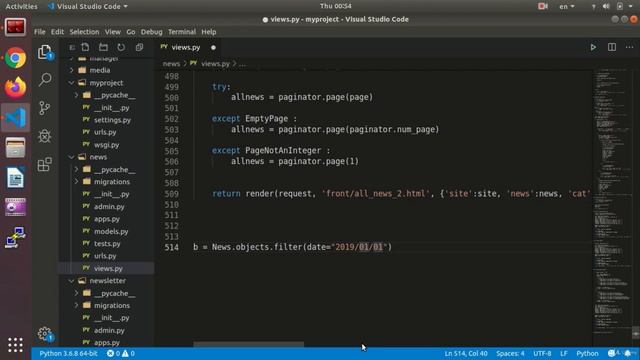
Task: Change end of line via LF
Action: pyautogui.click(x=564, y=353)
